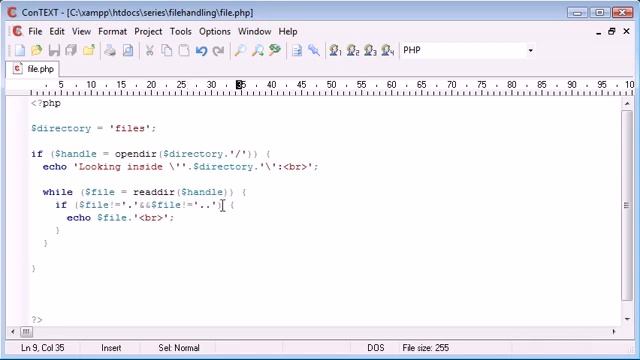Undo the last edit

point(201,51)
